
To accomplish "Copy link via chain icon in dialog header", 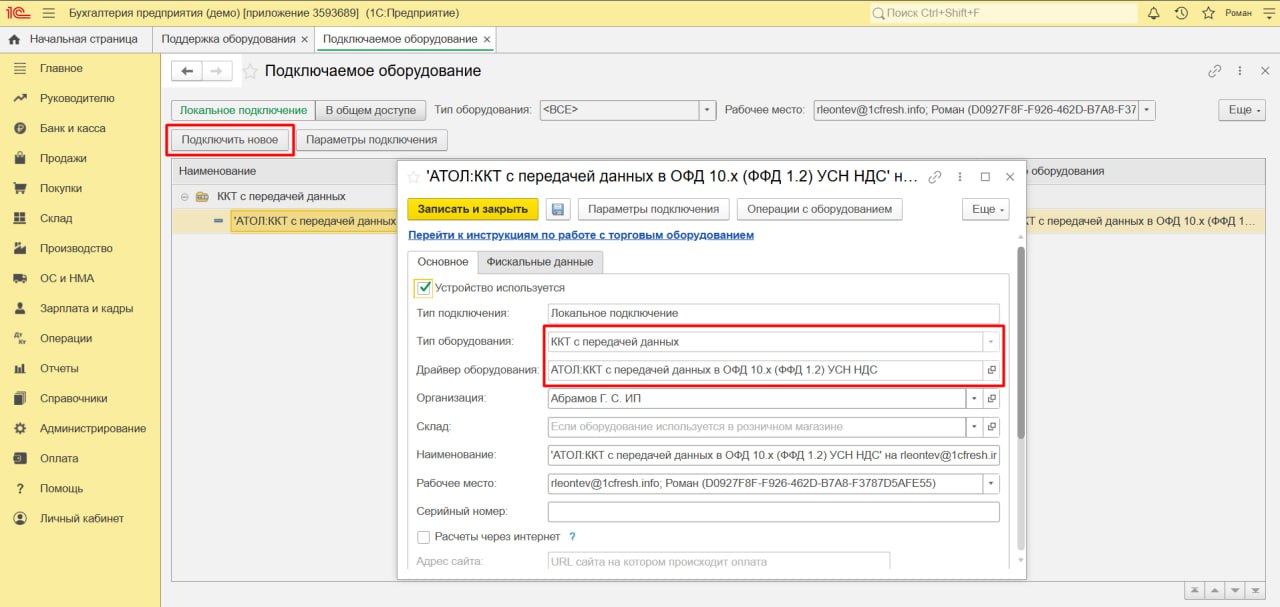I will pos(935,177).
